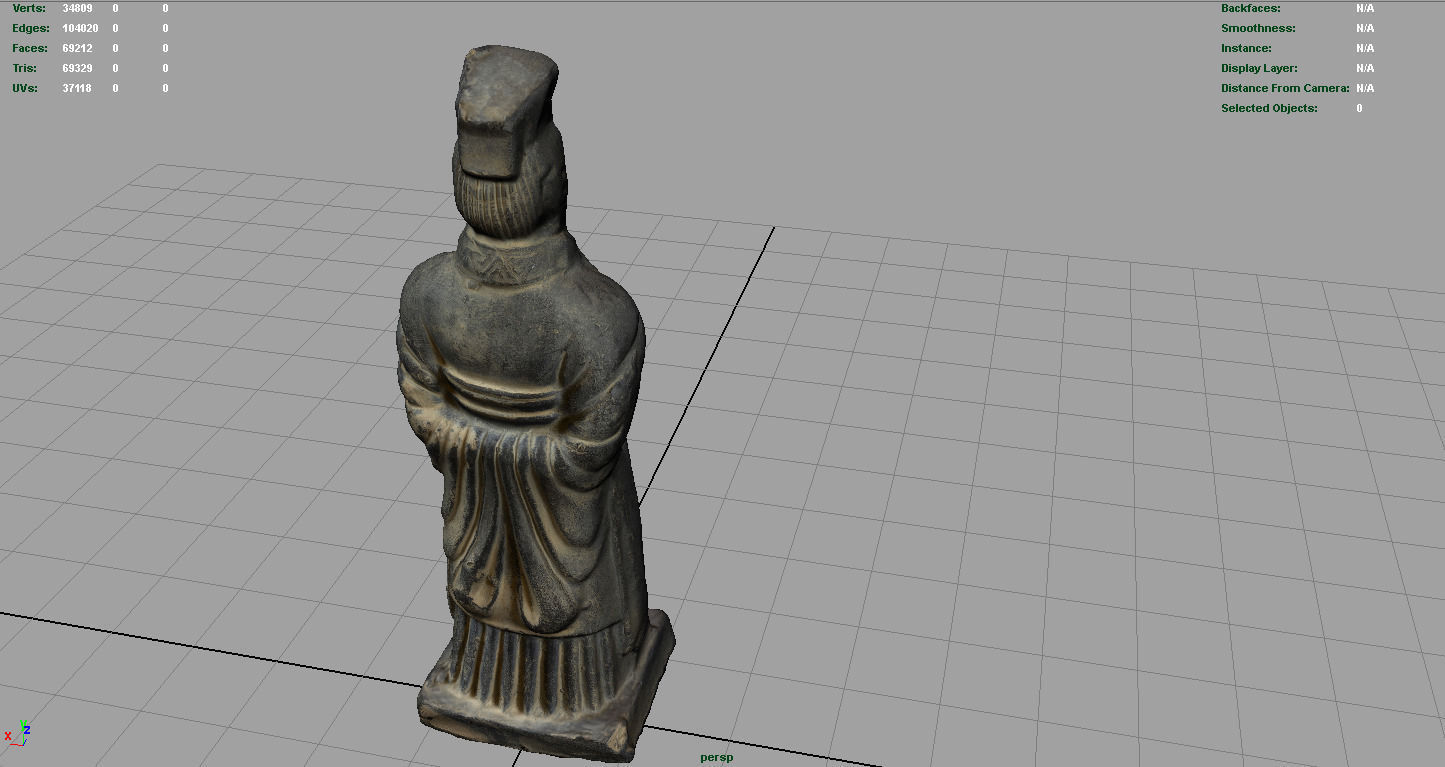
Task: Click the 'Smoothness:' label
Action: coord(1258,28)
